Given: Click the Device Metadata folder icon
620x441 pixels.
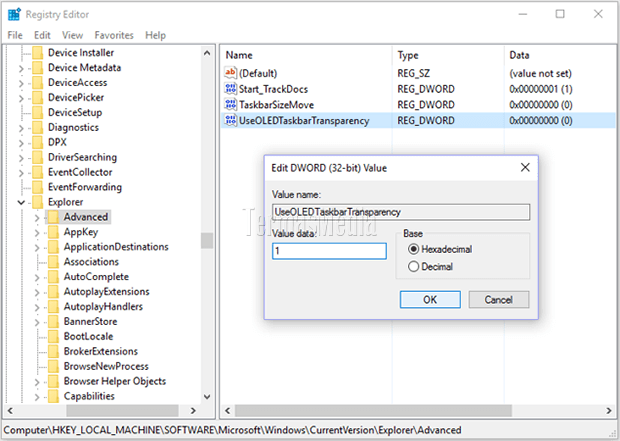Looking at the screenshot, I should click(38, 68).
